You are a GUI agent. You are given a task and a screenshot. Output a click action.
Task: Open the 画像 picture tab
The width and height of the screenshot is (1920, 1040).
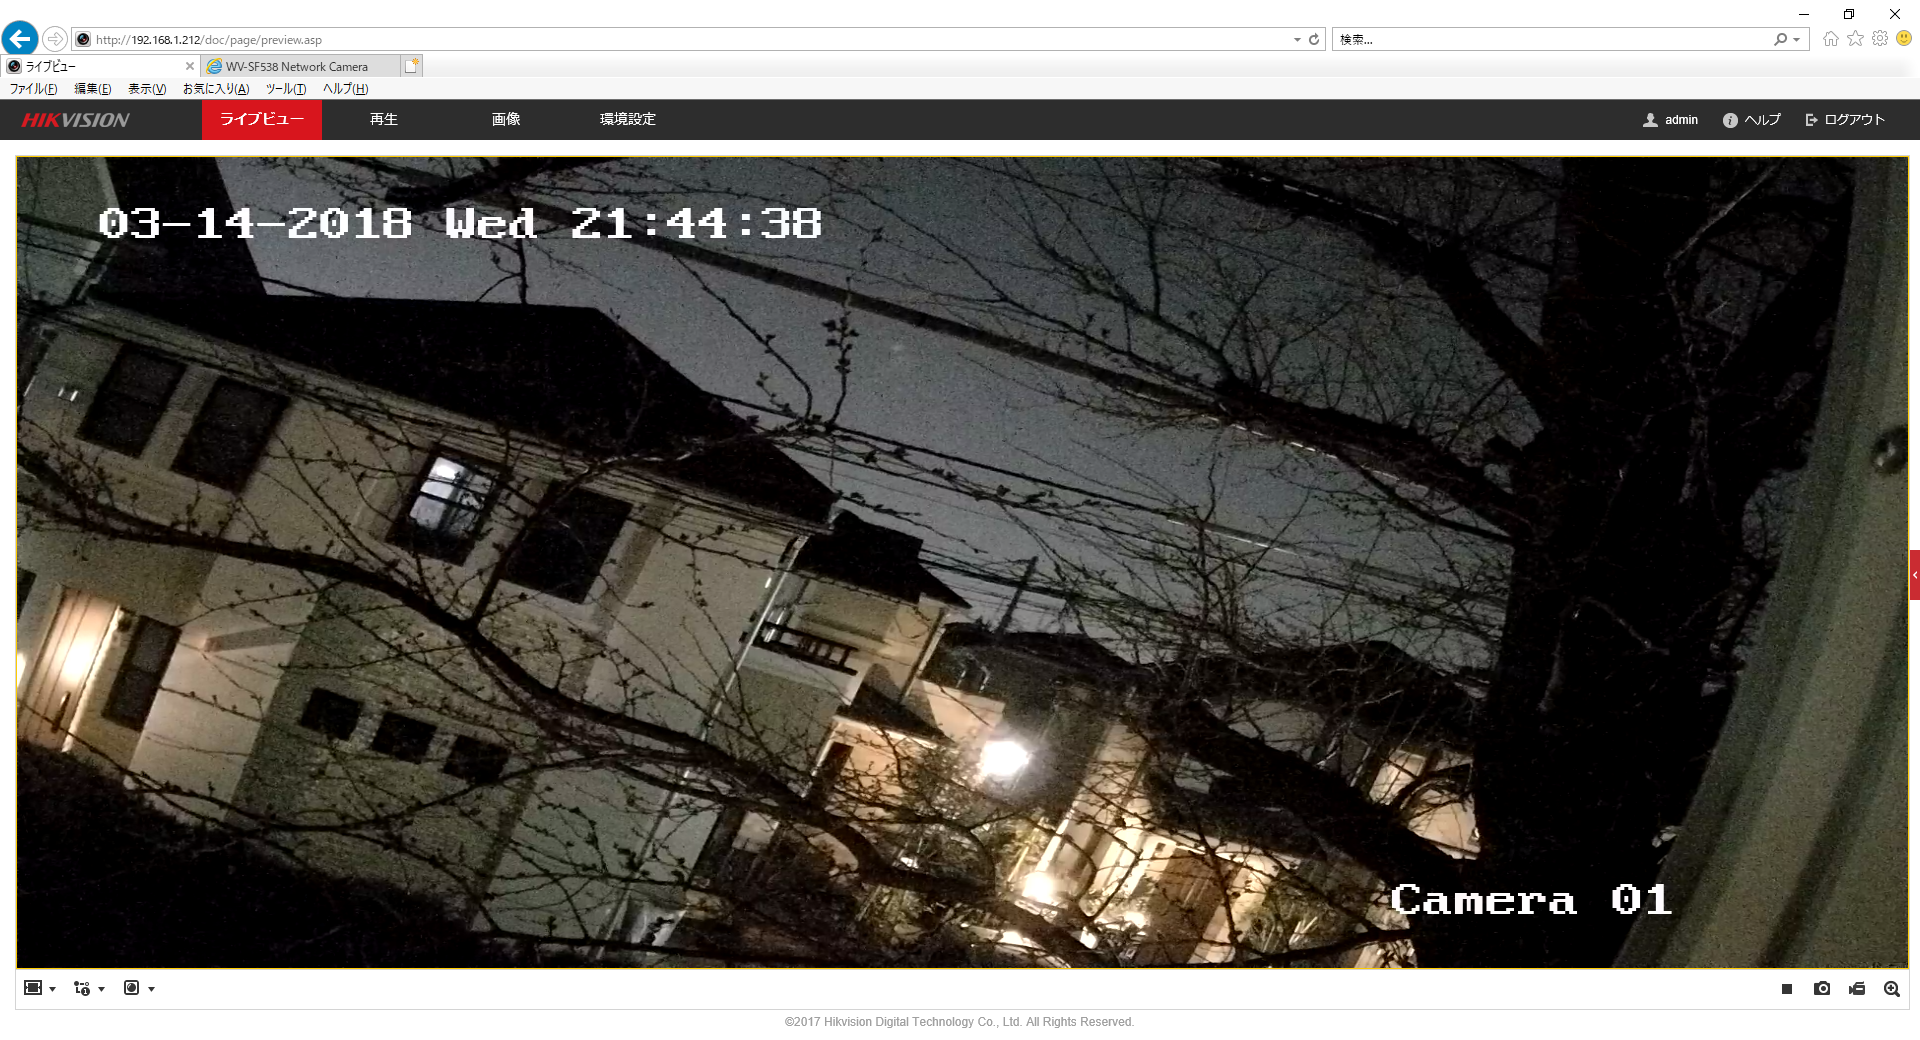point(506,119)
